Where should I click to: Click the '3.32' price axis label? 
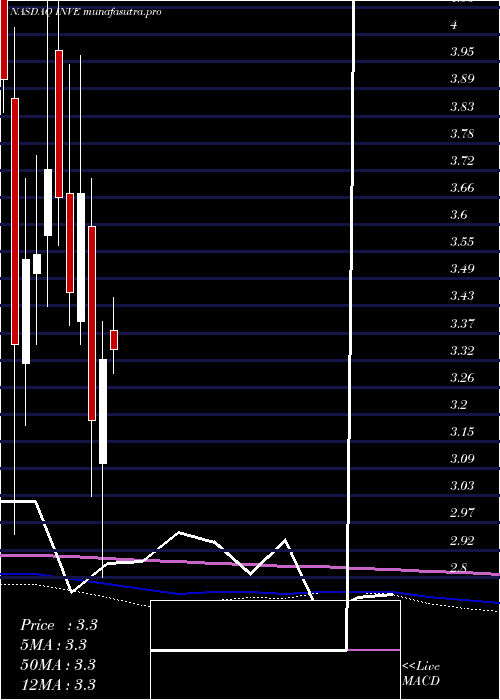(x=462, y=350)
